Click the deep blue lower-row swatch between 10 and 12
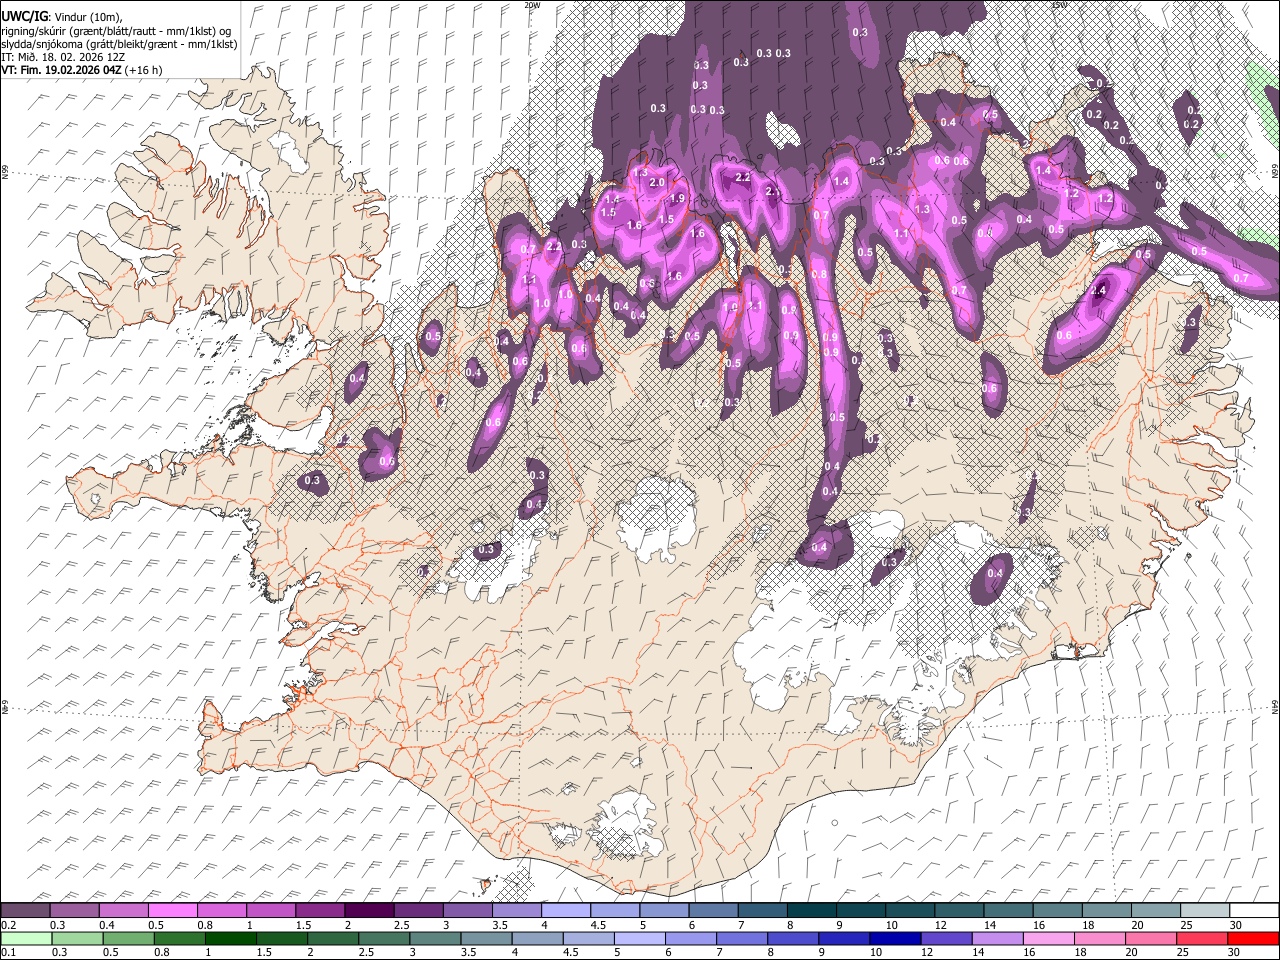 click(895, 938)
